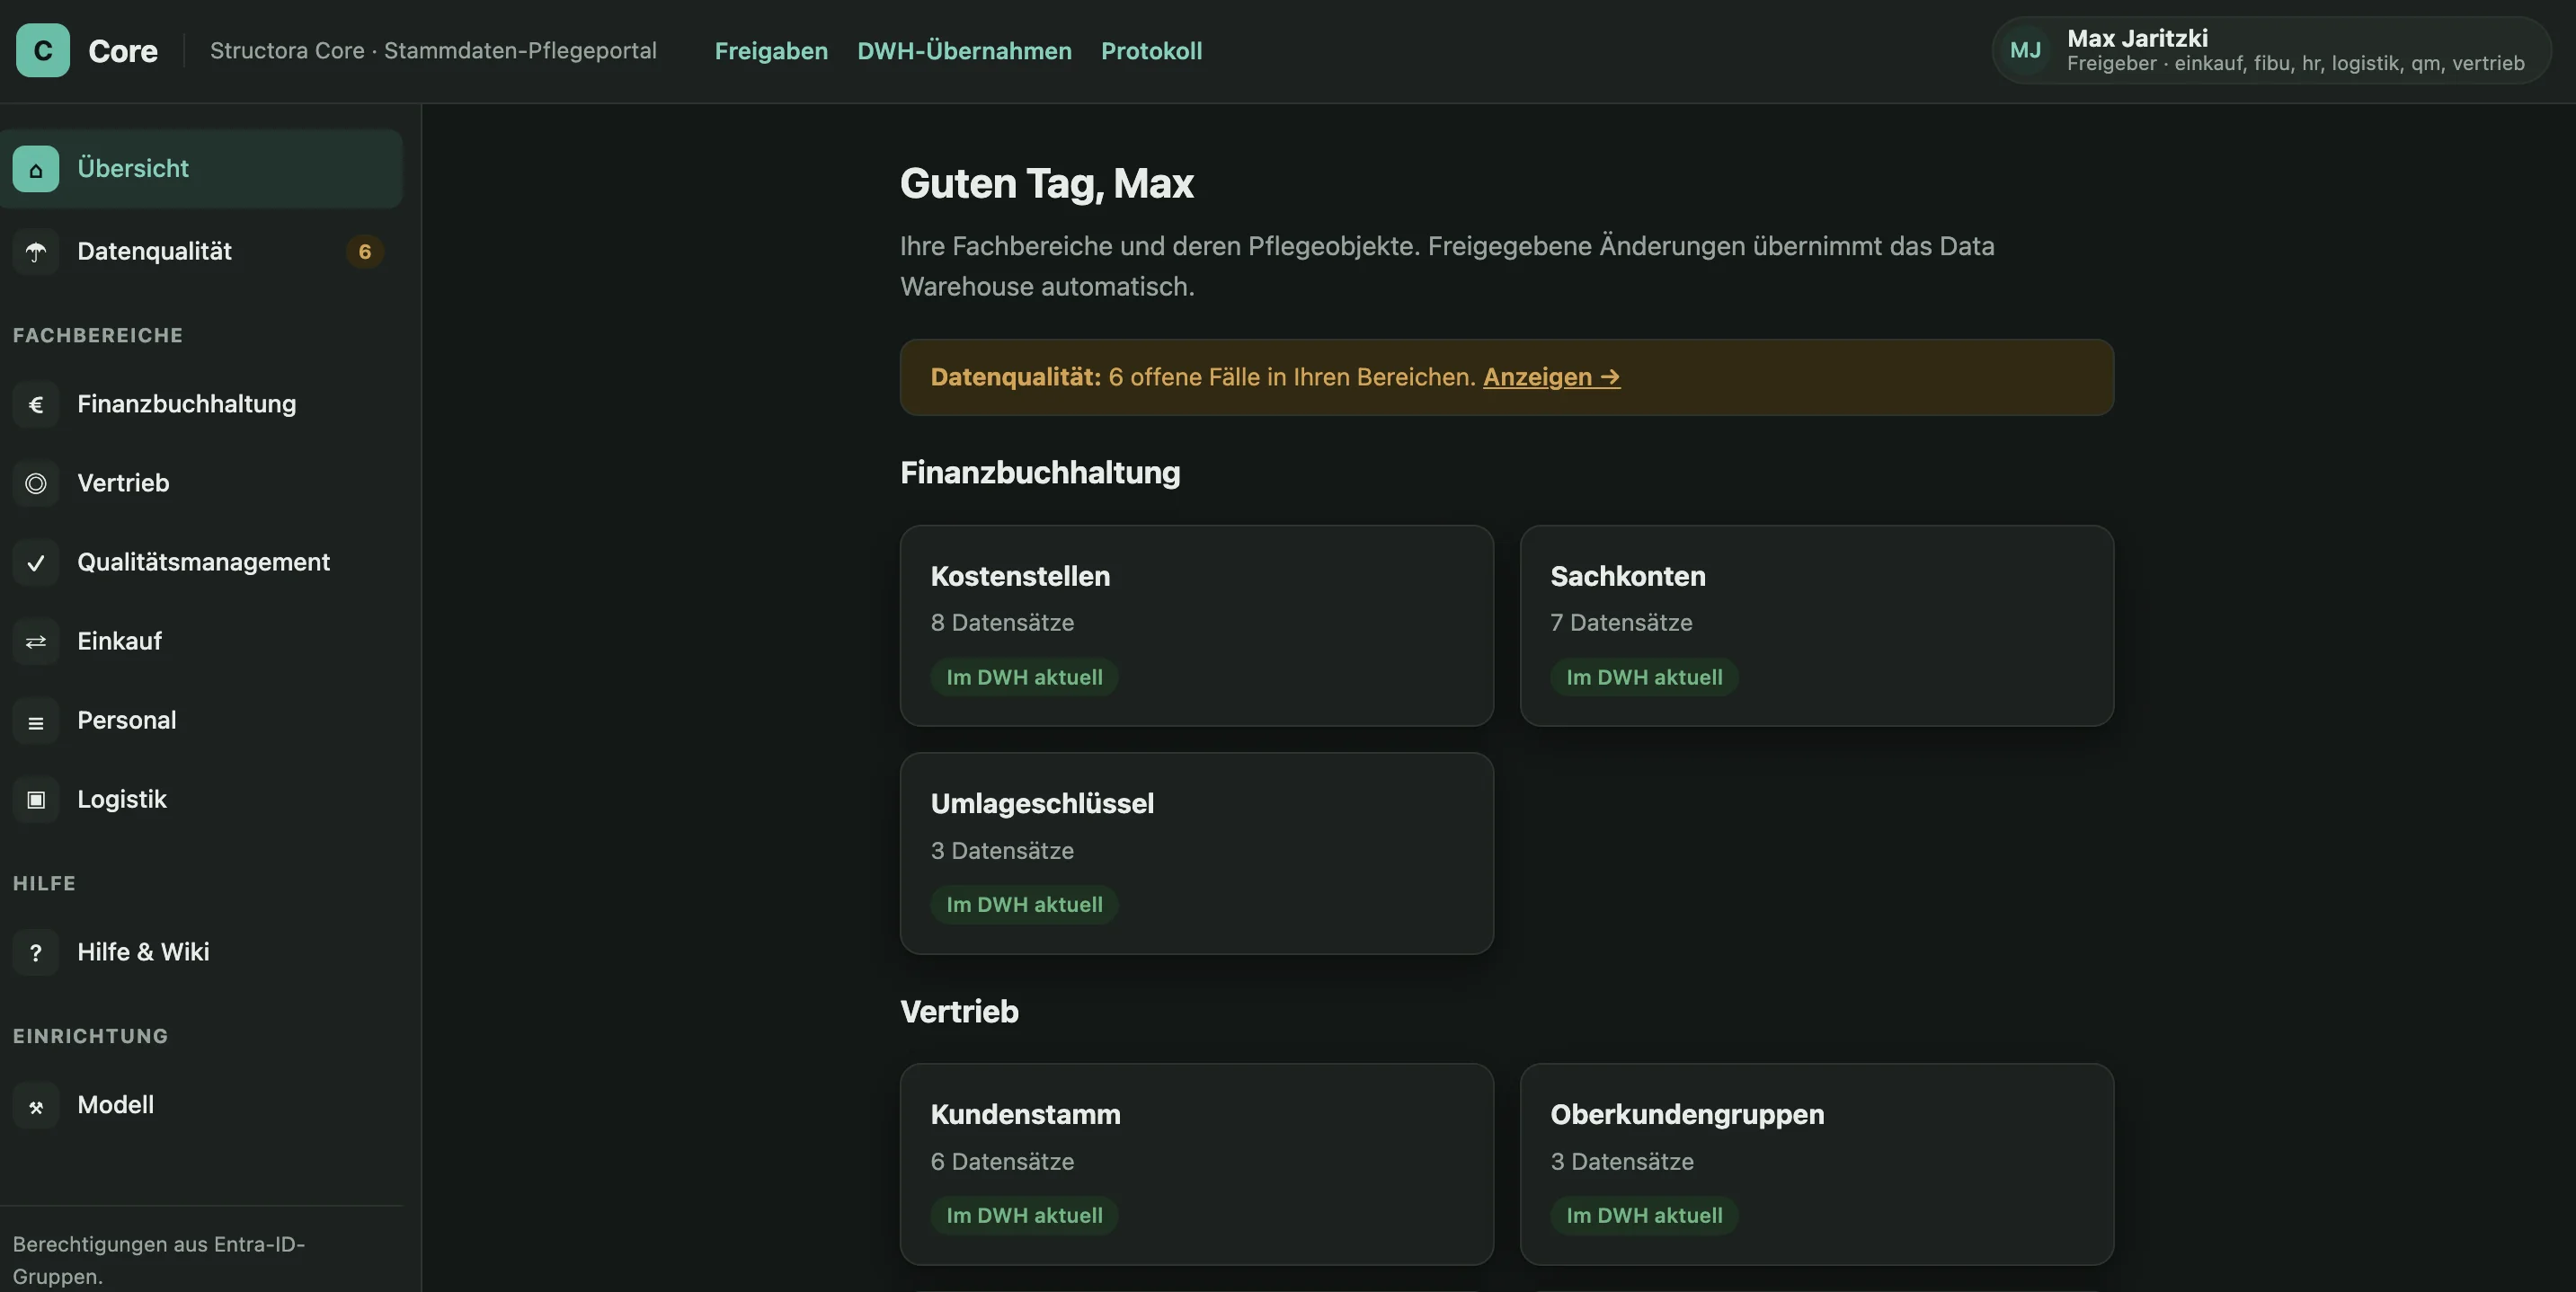The height and width of the screenshot is (1292, 2576).
Task: Click the Hilfe & Wiki question icon
Action: click(x=36, y=952)
